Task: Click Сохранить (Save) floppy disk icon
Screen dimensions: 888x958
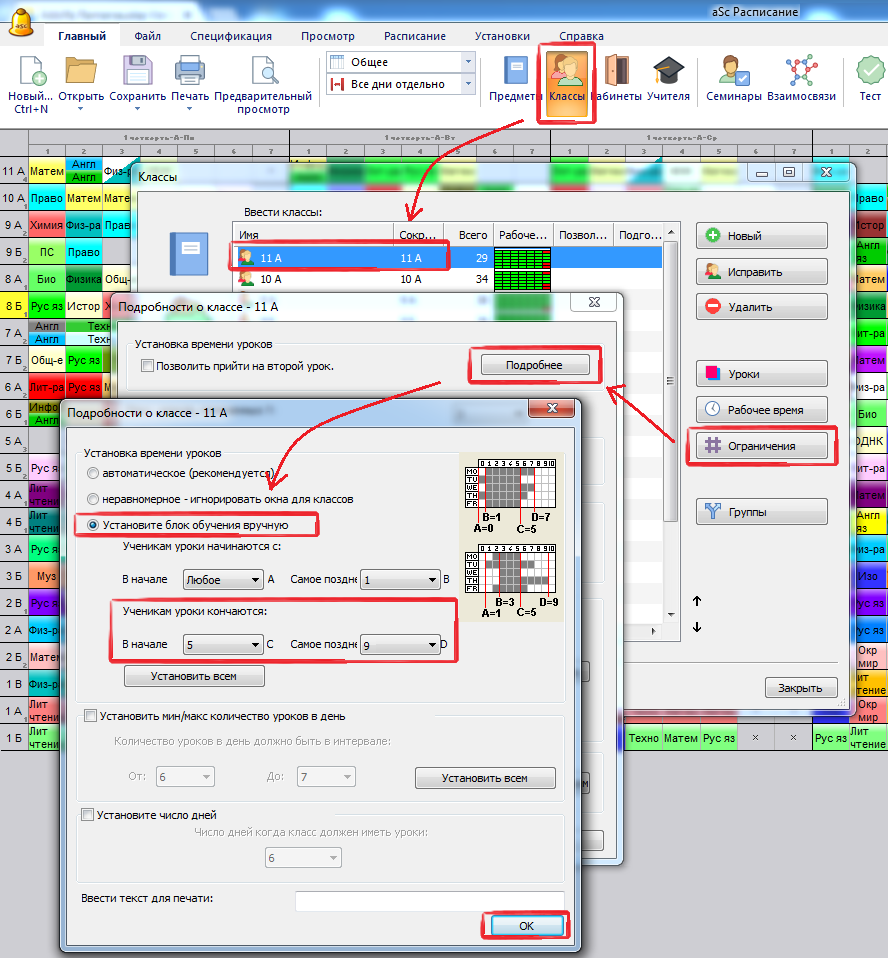Action: (x=138, y=72)
